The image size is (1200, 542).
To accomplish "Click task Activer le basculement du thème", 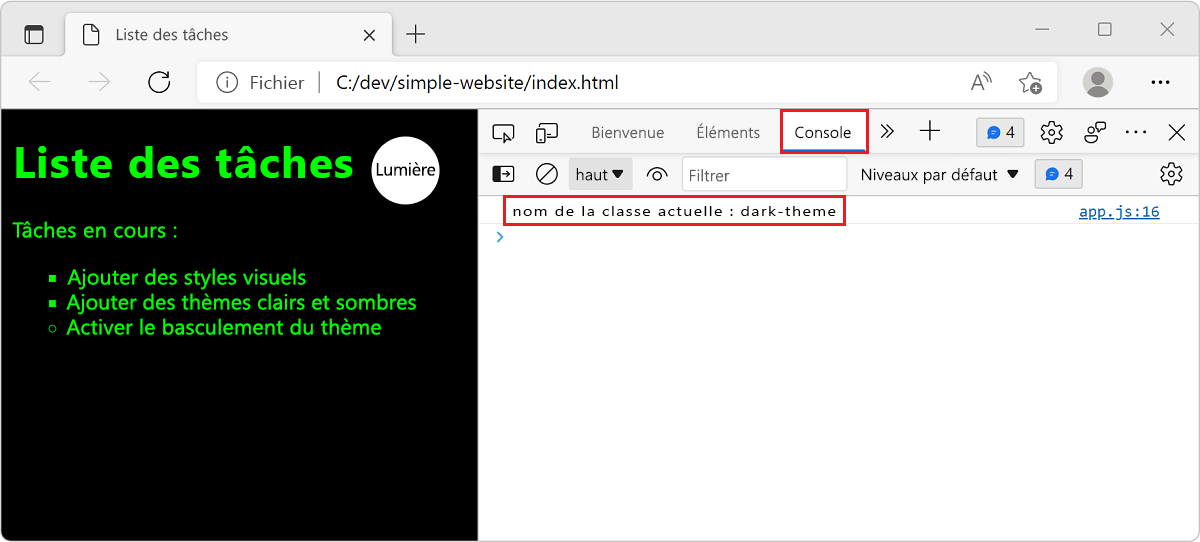I will (224, 327).
